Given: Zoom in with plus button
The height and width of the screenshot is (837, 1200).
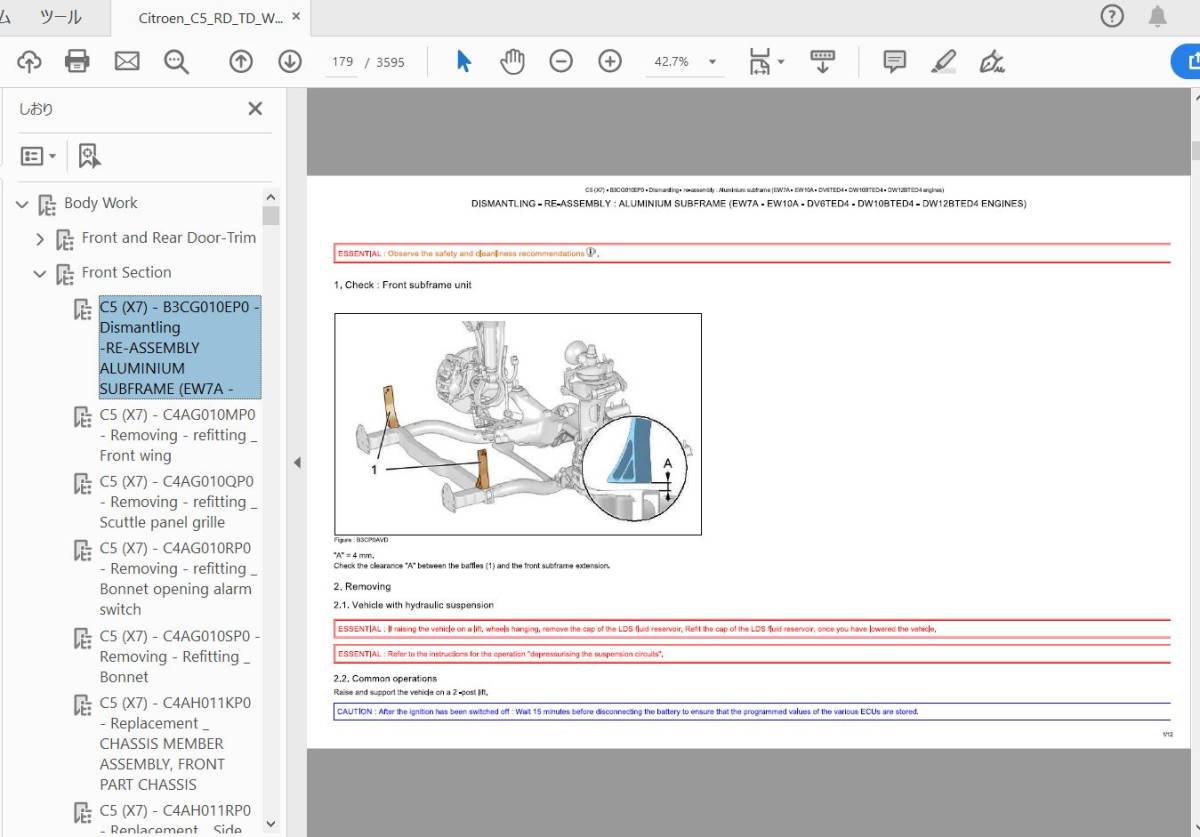Looking at the screenshot, I should (x=610, y=62).
